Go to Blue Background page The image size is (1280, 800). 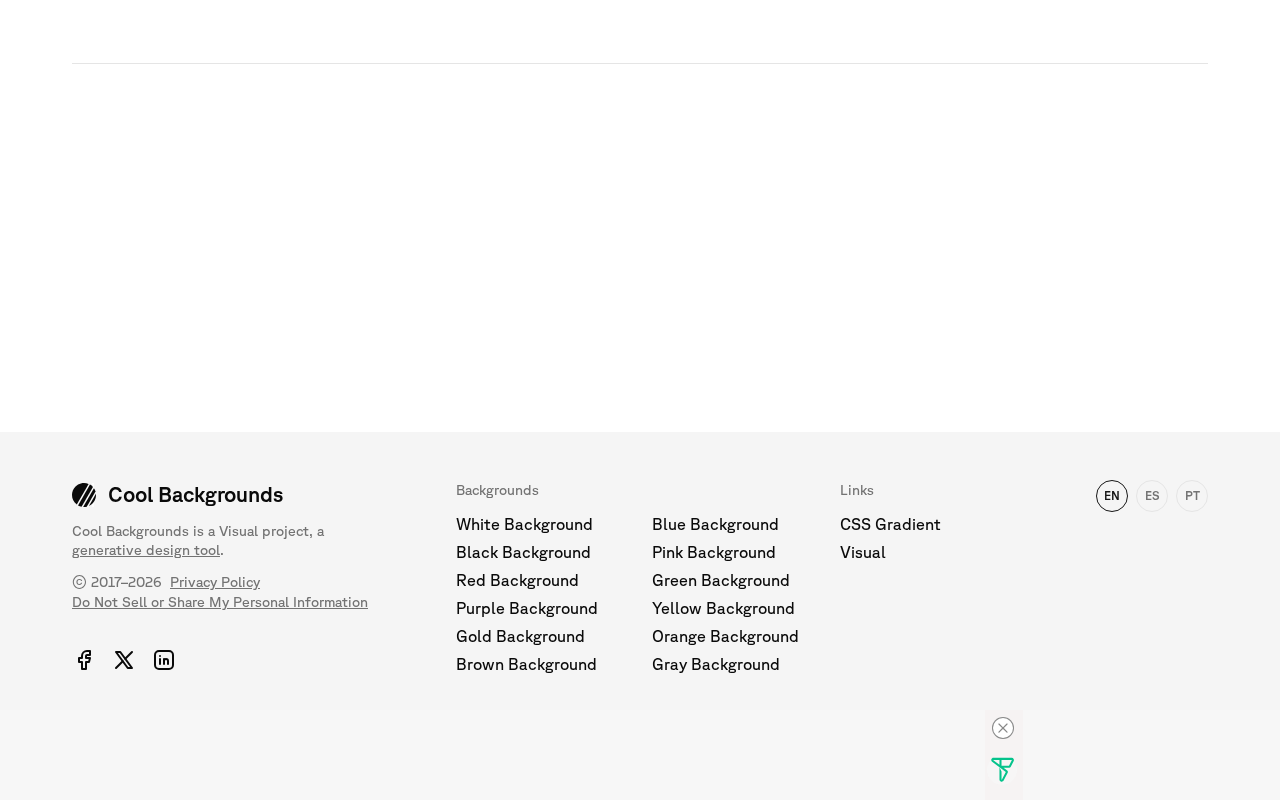tap(715, 524)
